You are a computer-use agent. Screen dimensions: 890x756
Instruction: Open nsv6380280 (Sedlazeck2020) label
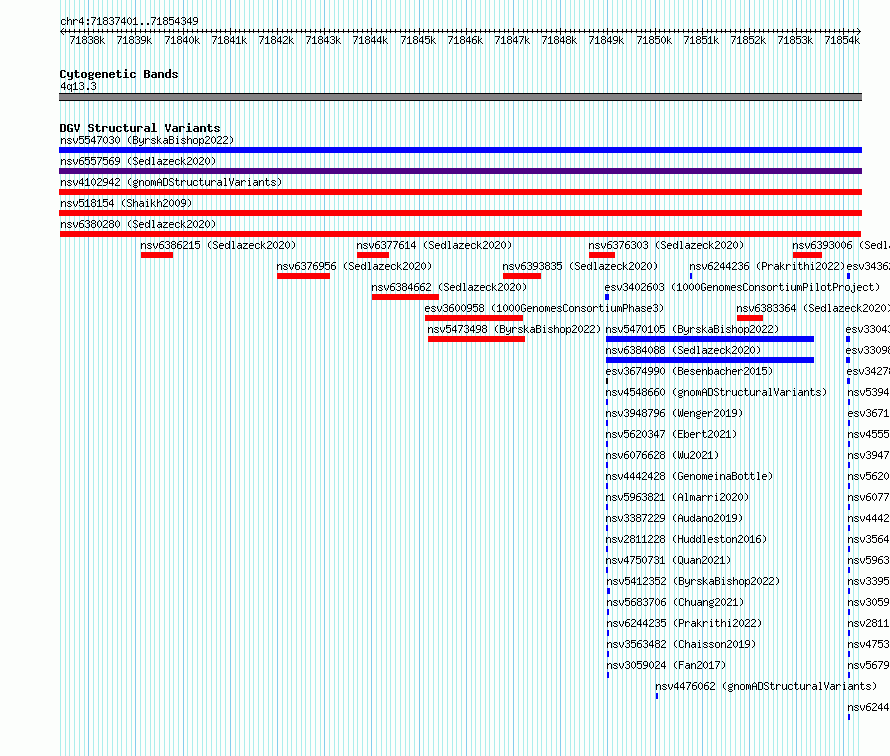(x=138, y=224)
